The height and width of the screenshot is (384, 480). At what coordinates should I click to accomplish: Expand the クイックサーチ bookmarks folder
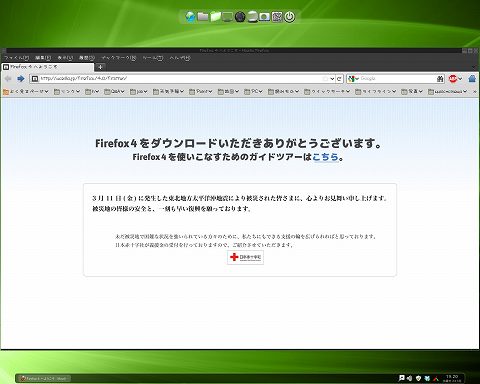point(327,91)
